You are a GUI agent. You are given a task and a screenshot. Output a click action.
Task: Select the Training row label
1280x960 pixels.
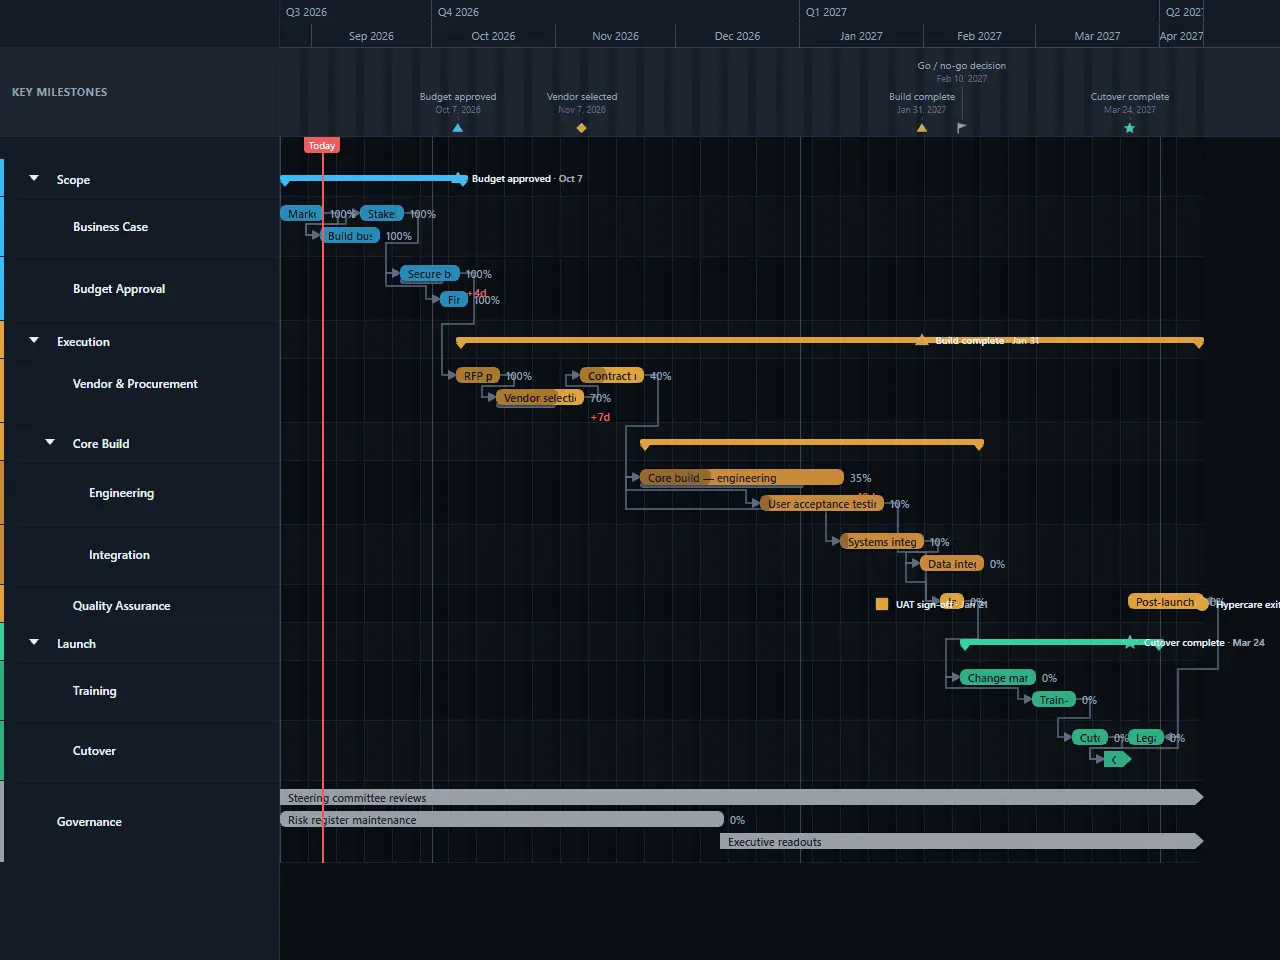[x=94, y=691]
